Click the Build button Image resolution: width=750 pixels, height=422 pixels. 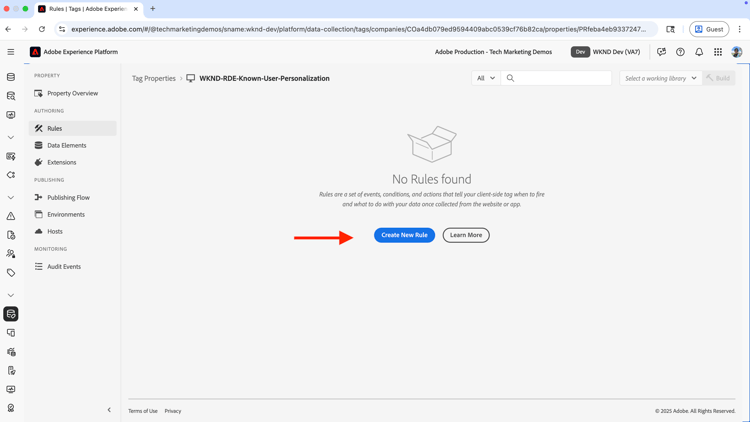718,78
